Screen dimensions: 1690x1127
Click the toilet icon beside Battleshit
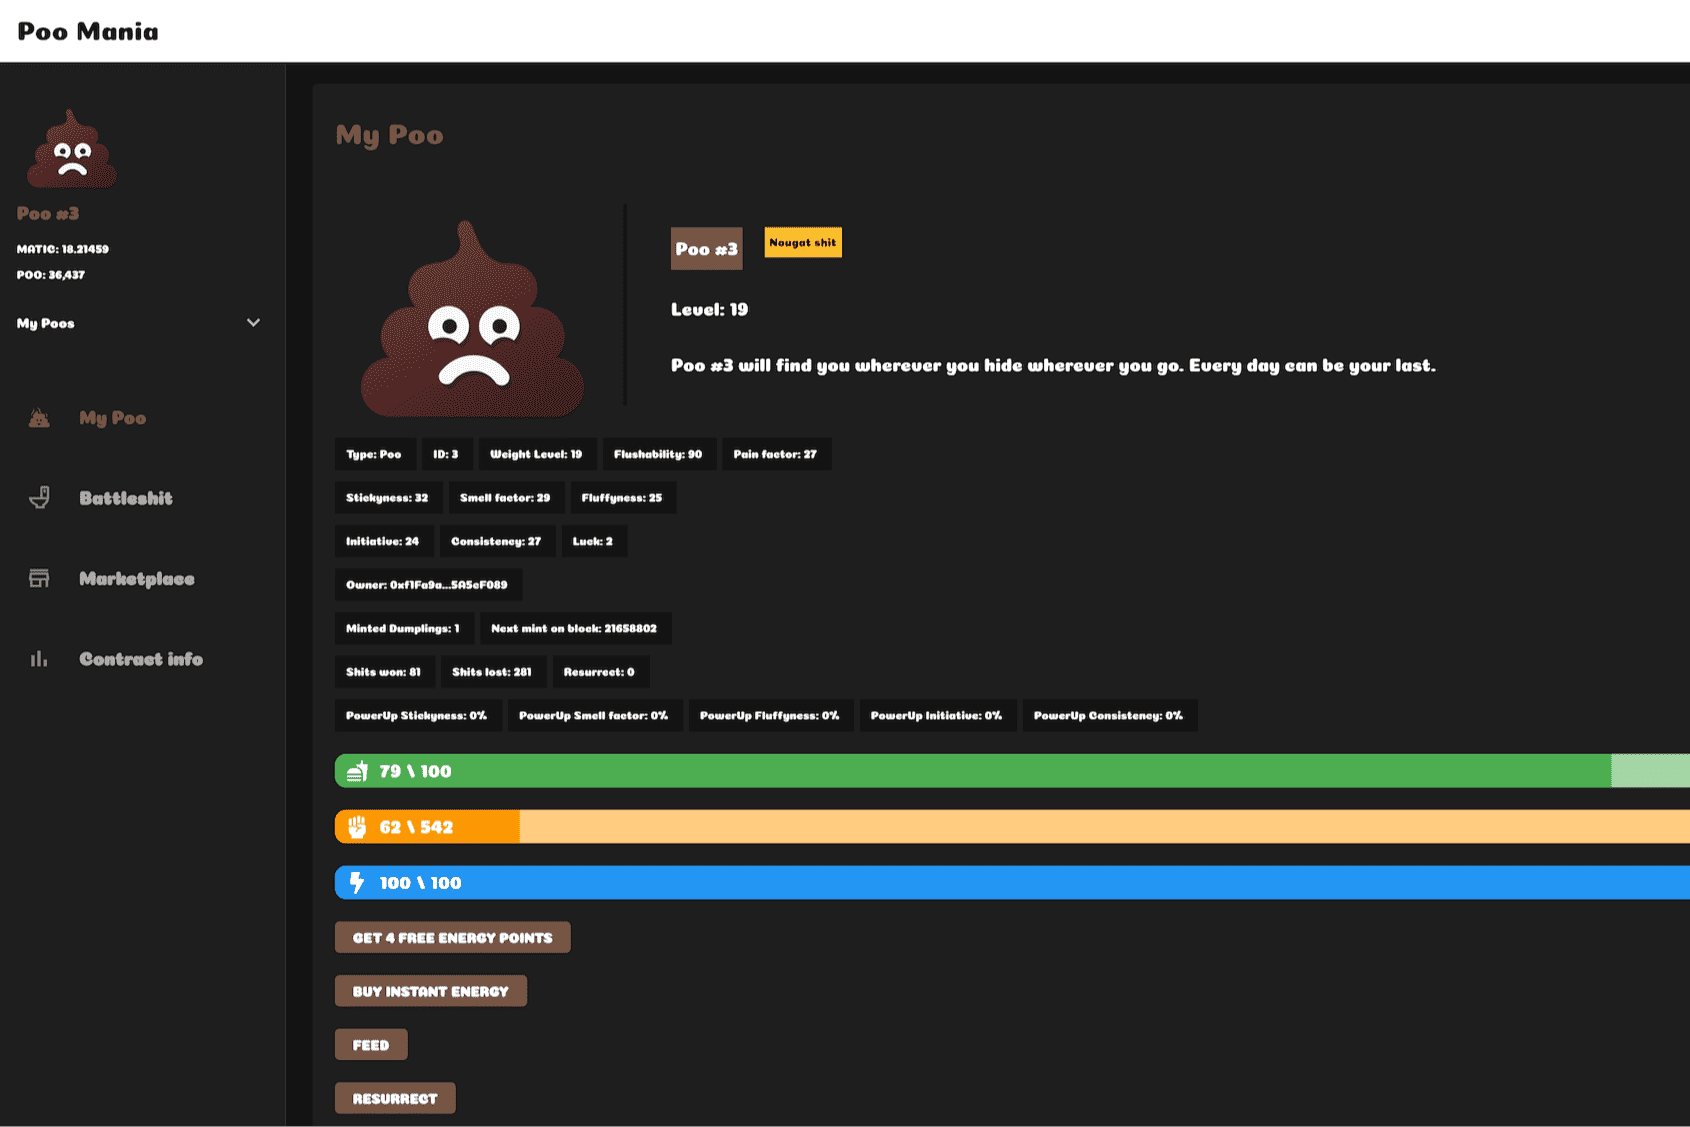pyautogui.click(x=39, y=498)
